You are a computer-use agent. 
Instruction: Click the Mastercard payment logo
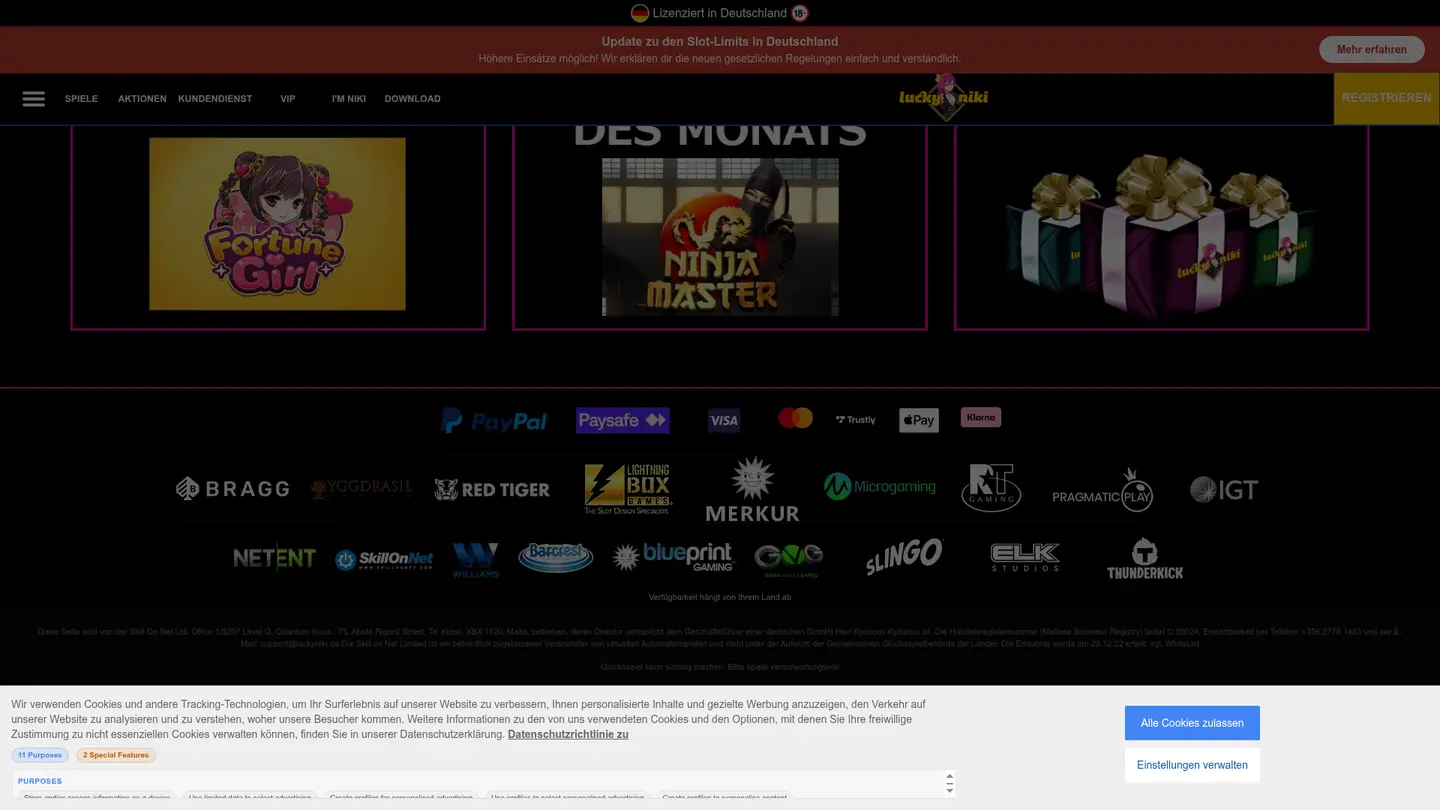(x=796, y=418)
